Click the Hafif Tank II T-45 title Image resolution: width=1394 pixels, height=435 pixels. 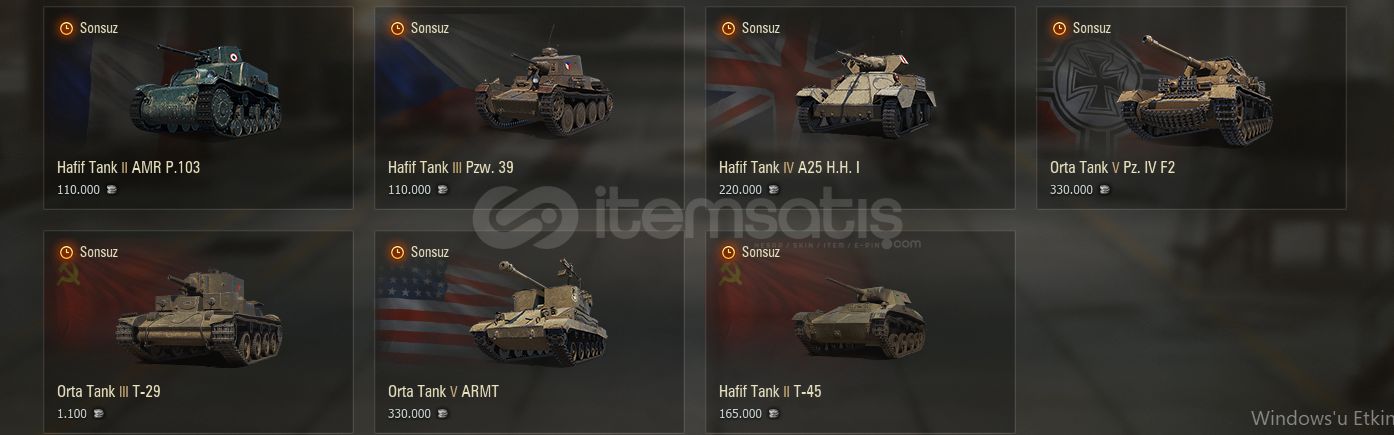coord(770,391)
